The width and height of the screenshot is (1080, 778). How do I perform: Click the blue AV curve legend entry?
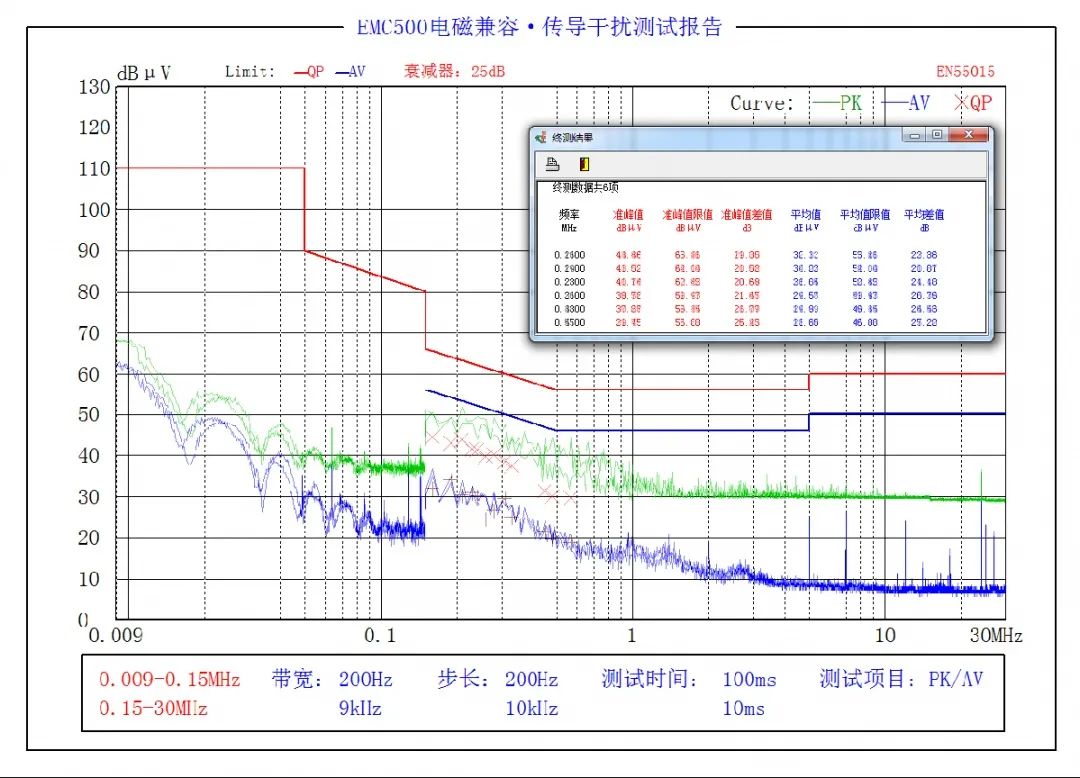click(x=906, y=103)
